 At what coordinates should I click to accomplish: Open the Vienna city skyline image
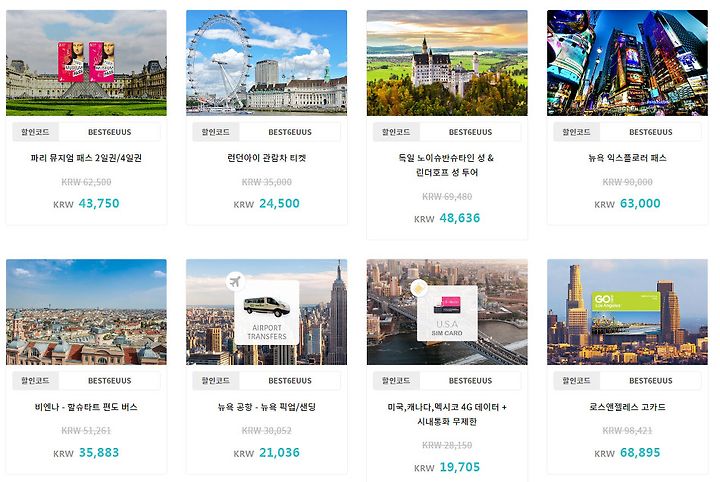[86, 312]
